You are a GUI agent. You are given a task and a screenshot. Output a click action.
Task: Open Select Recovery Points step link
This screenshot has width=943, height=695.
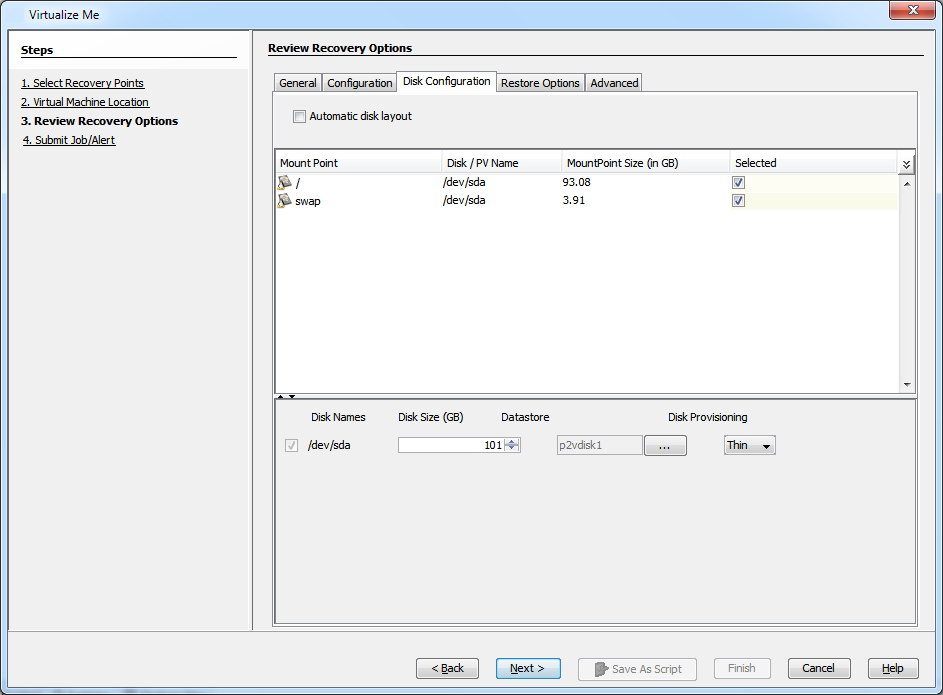click(x=83, y=83)
